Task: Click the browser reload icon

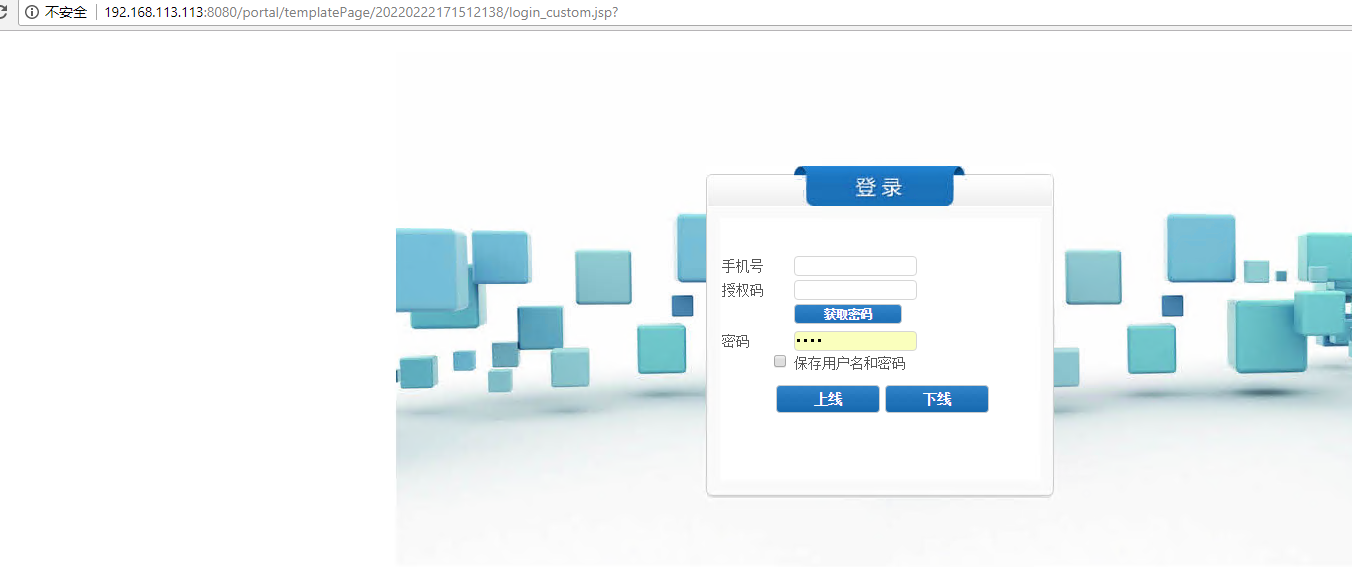Action: 4,12
